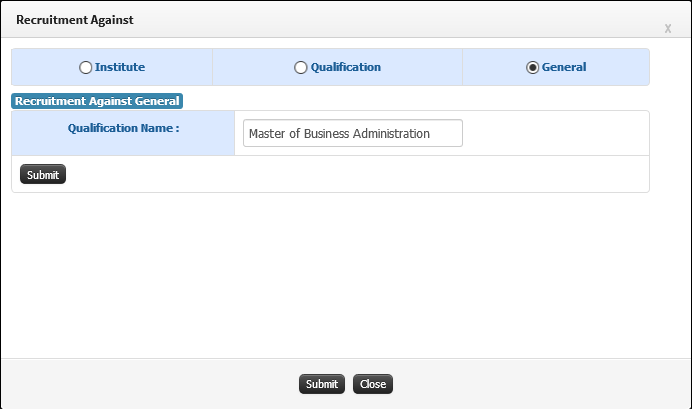Click the Qualification Name label
This screenshot has height=409, width=692.
124,128
